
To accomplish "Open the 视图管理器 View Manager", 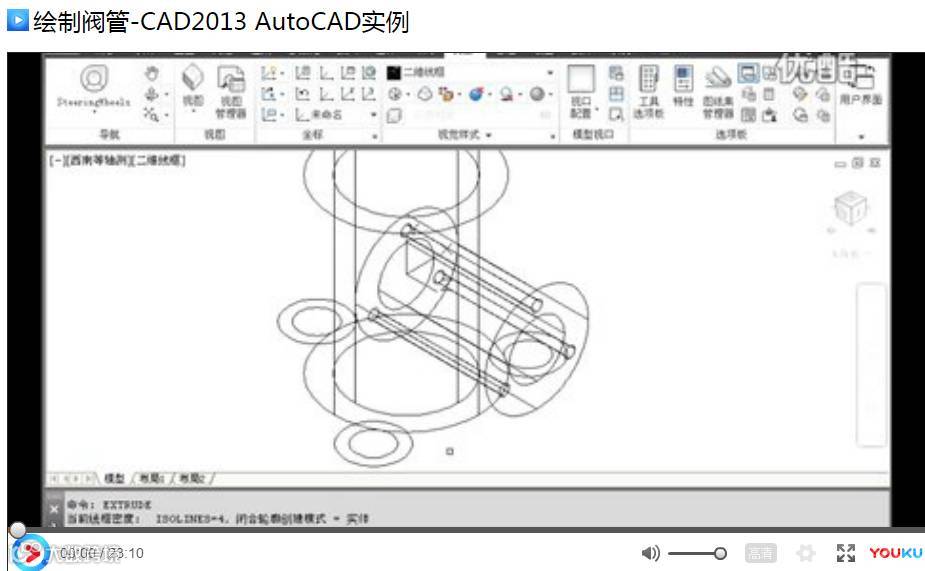I will coord(231,91).
